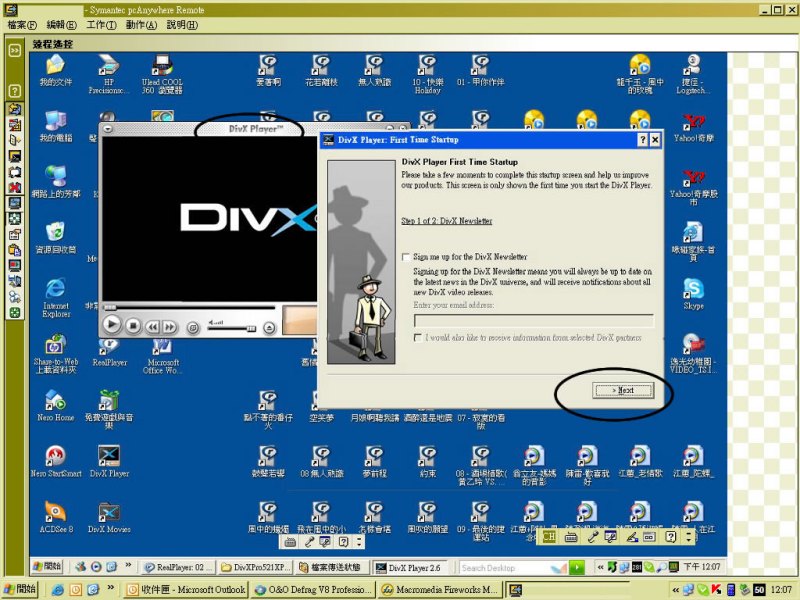The width and height of the screenshot is (800, 600).
Task: Switch to DivXPro521XP folder on remote taskbar
Action: pyautogui.click(x=256, y=567)
